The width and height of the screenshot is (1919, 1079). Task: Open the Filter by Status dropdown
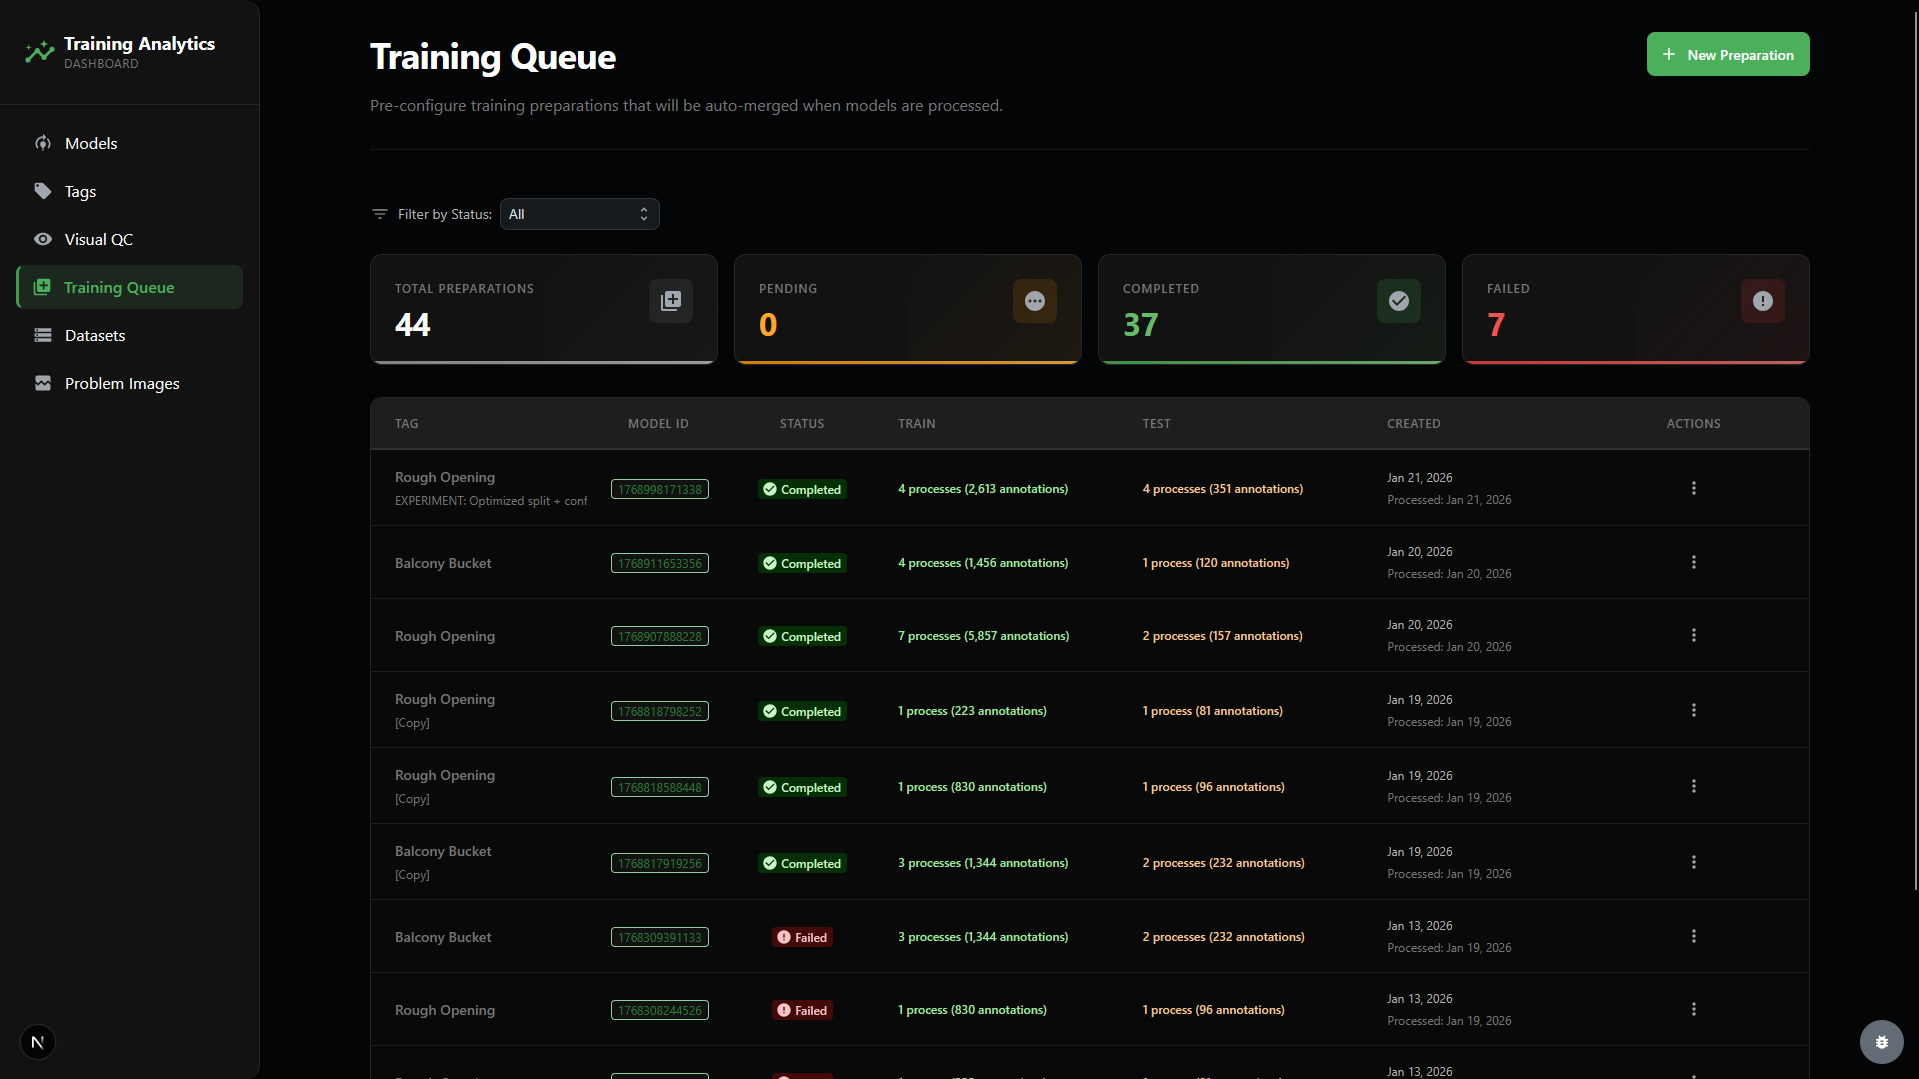tap(580, 214)
